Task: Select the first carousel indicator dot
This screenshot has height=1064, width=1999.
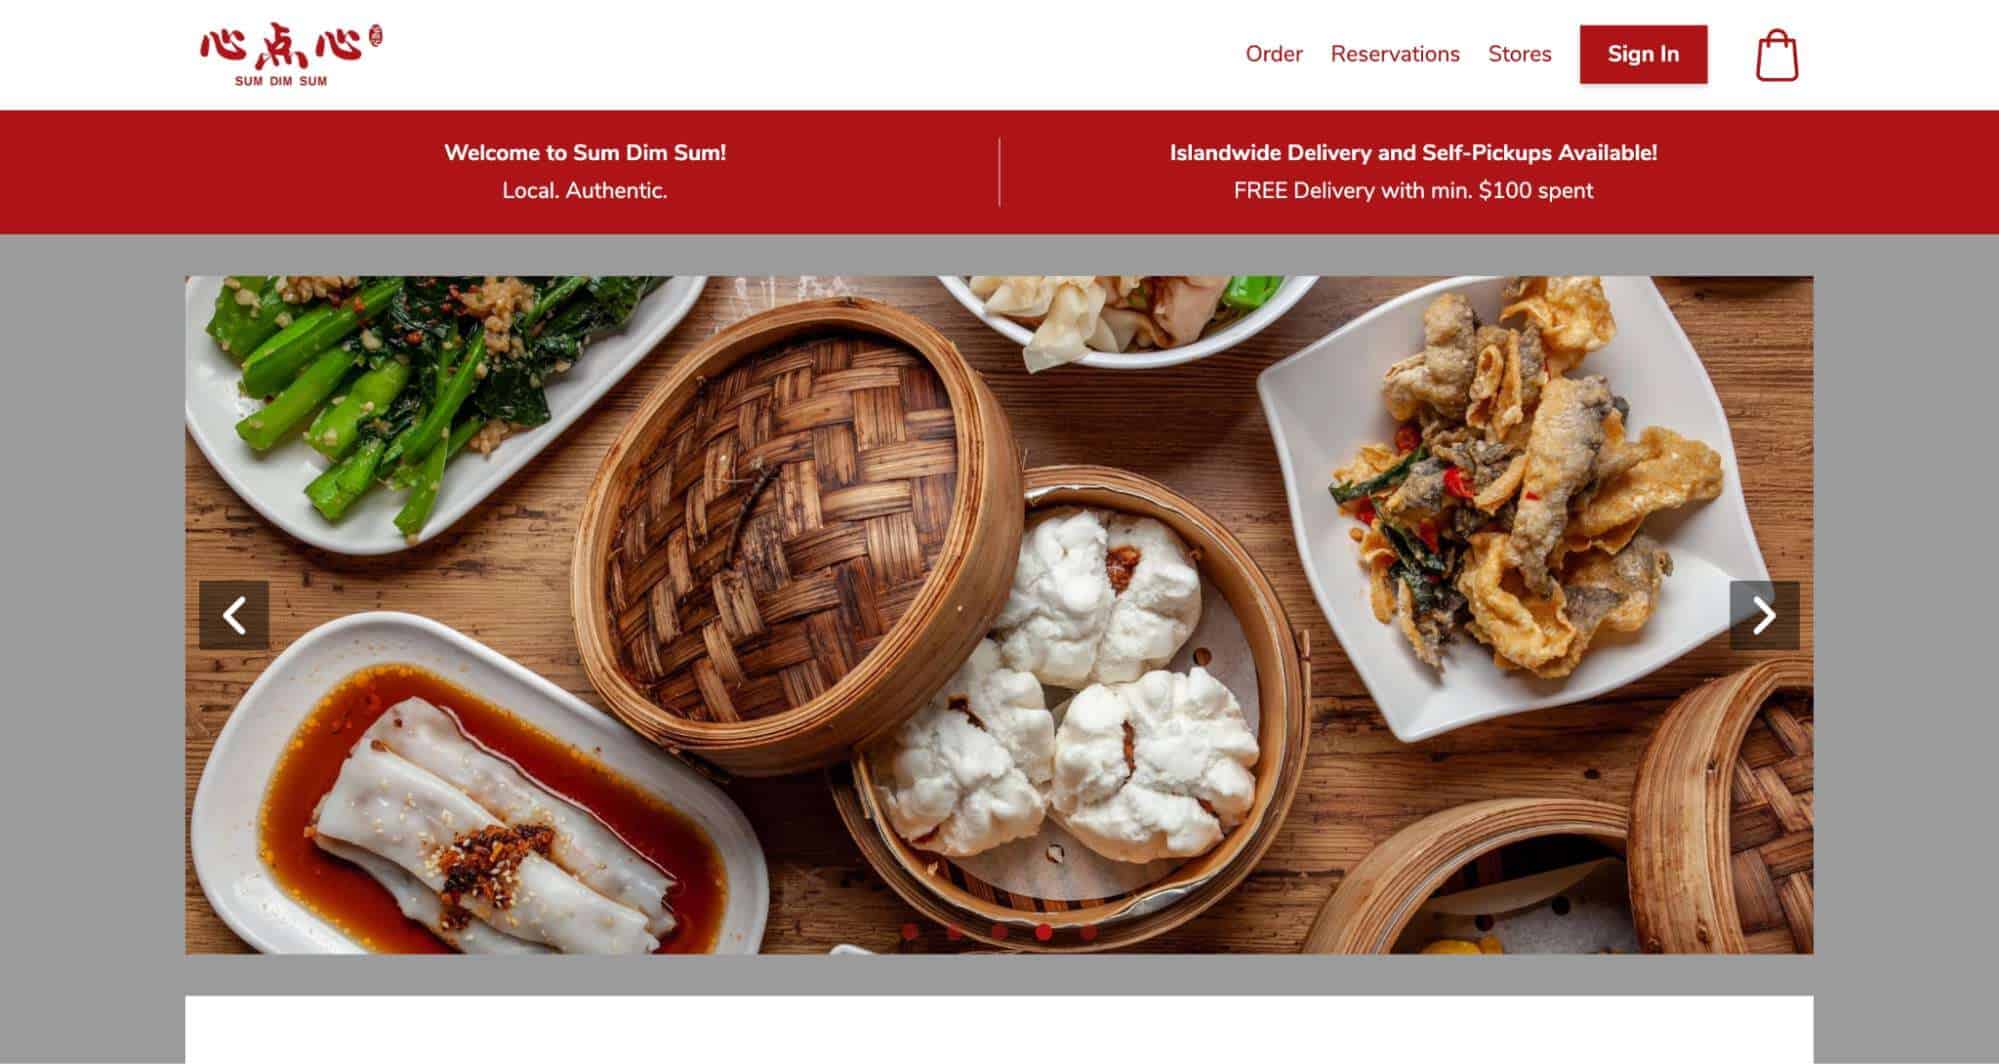Action: click(x=909, y=932)
